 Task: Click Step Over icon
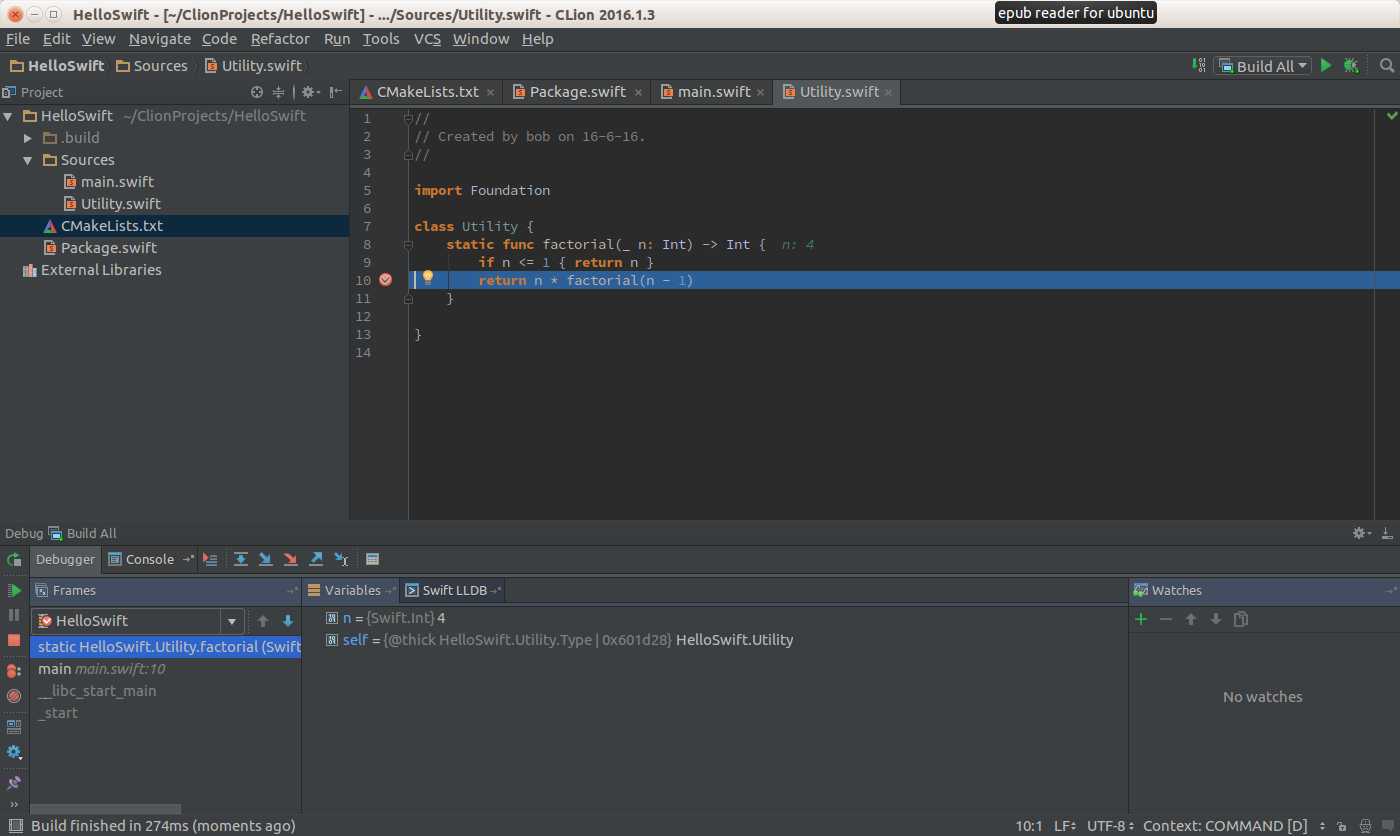pyautogui.click(x=241, y=560)
